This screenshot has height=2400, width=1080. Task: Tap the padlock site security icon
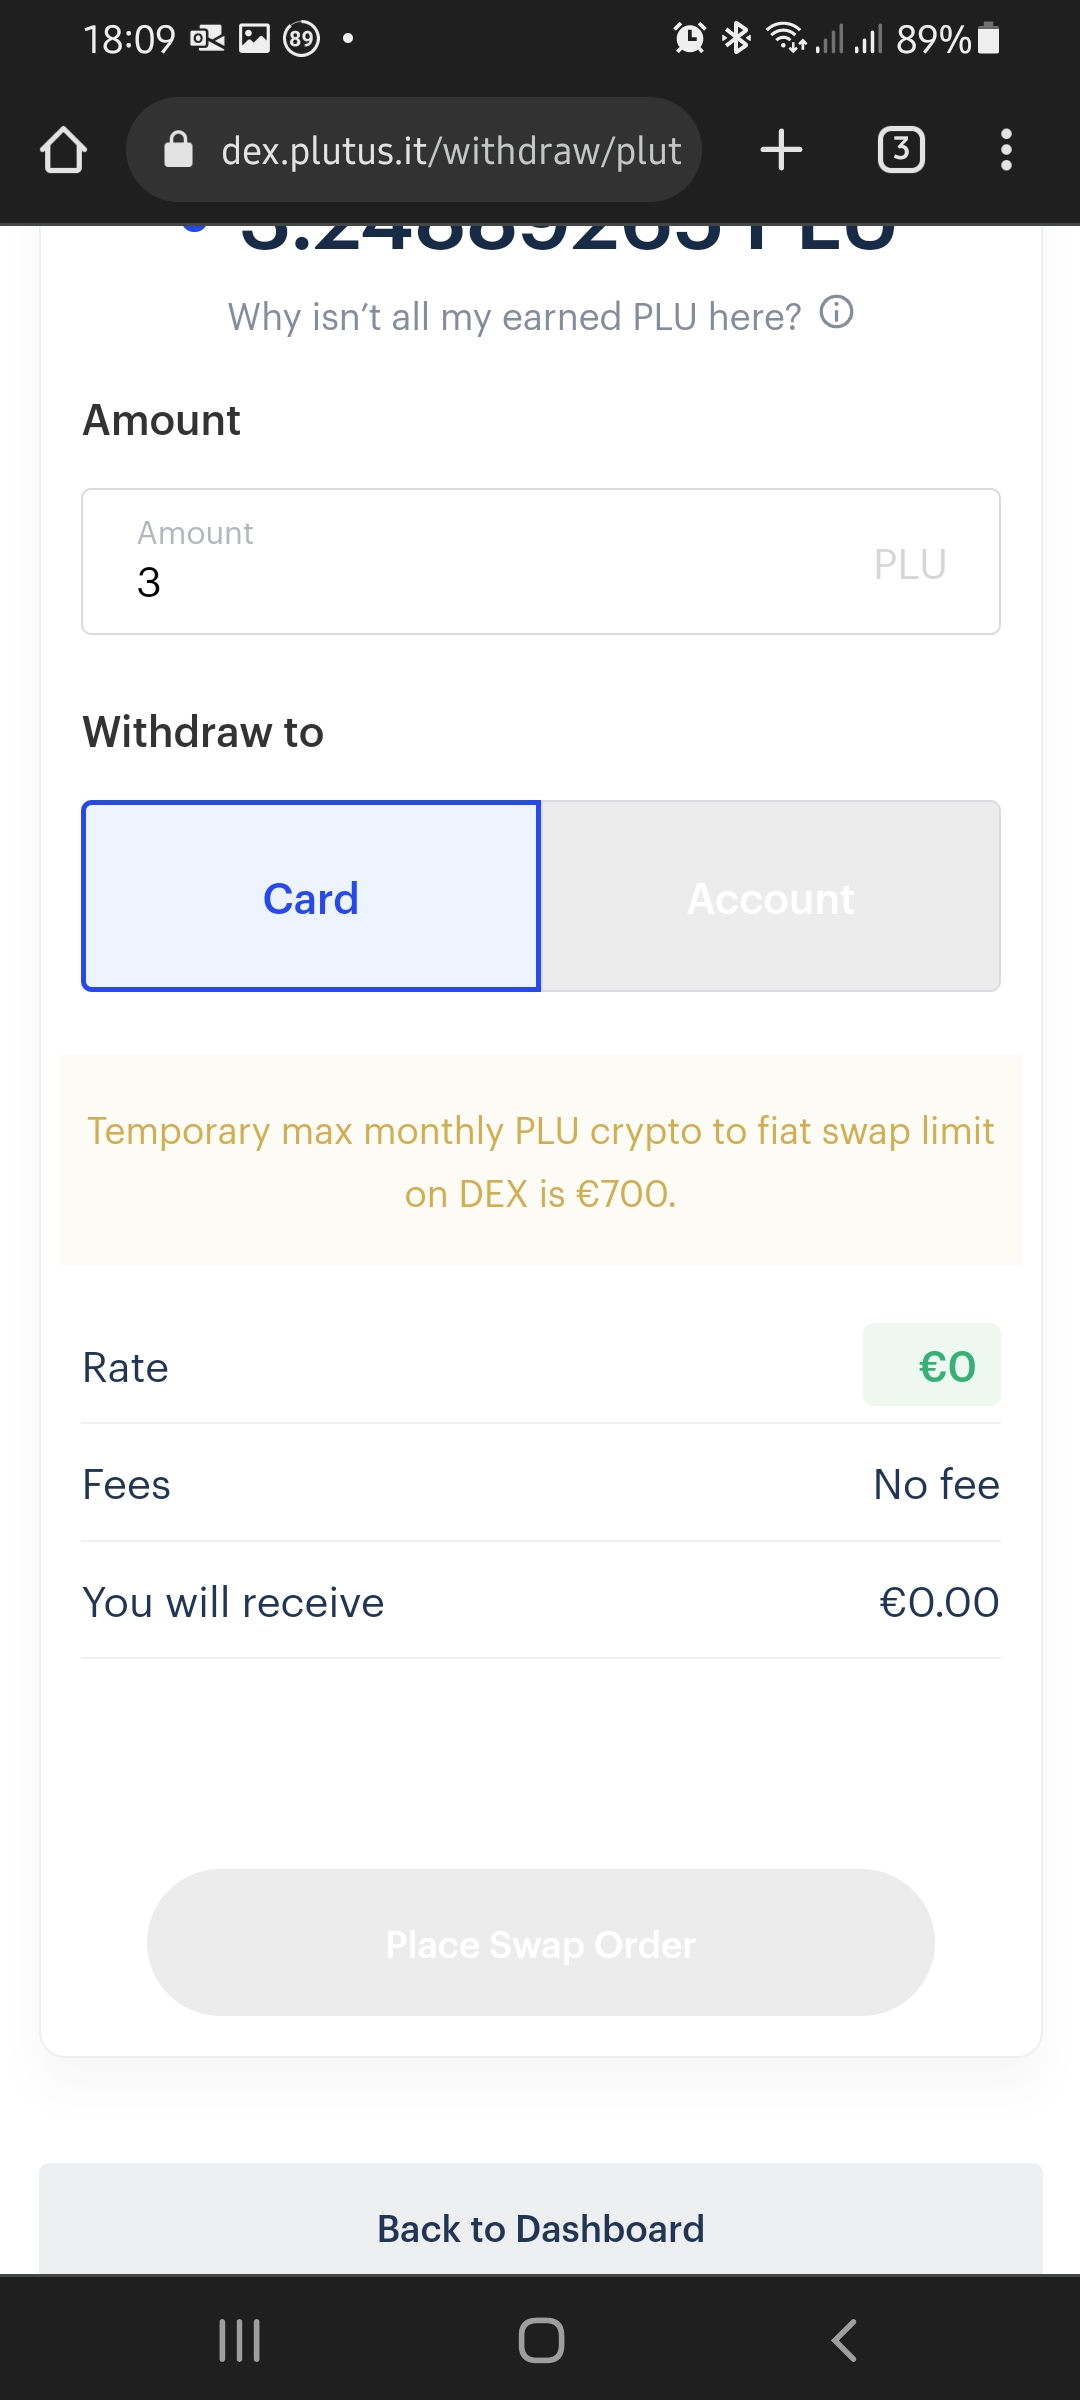pyautogui.click(x=178, y=150)
